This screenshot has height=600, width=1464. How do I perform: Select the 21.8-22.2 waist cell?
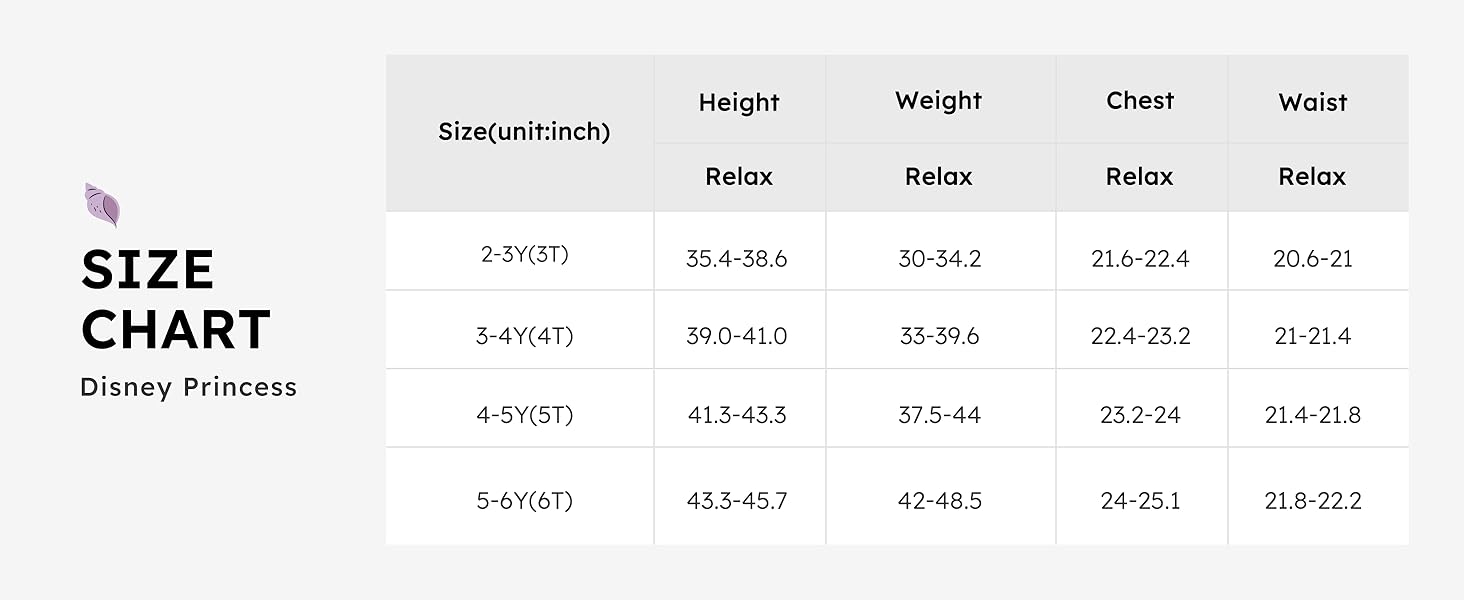pos(1312,501)
